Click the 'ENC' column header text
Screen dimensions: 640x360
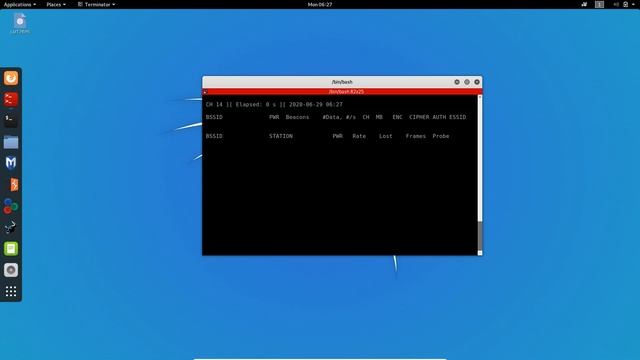coord(397,117)
